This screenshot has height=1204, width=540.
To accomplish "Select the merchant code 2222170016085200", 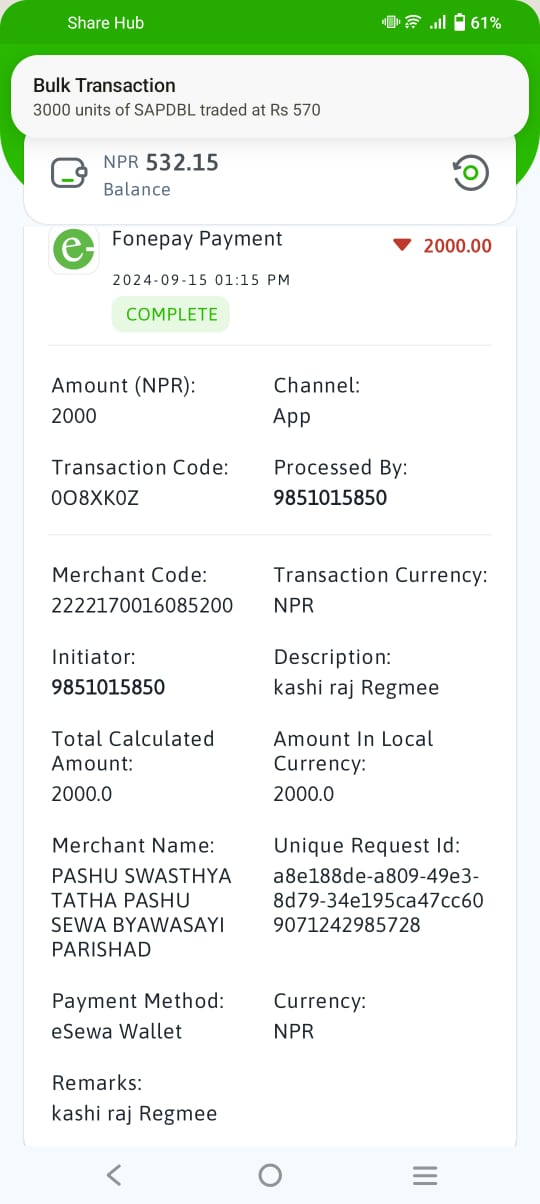I will coord(142,605).
